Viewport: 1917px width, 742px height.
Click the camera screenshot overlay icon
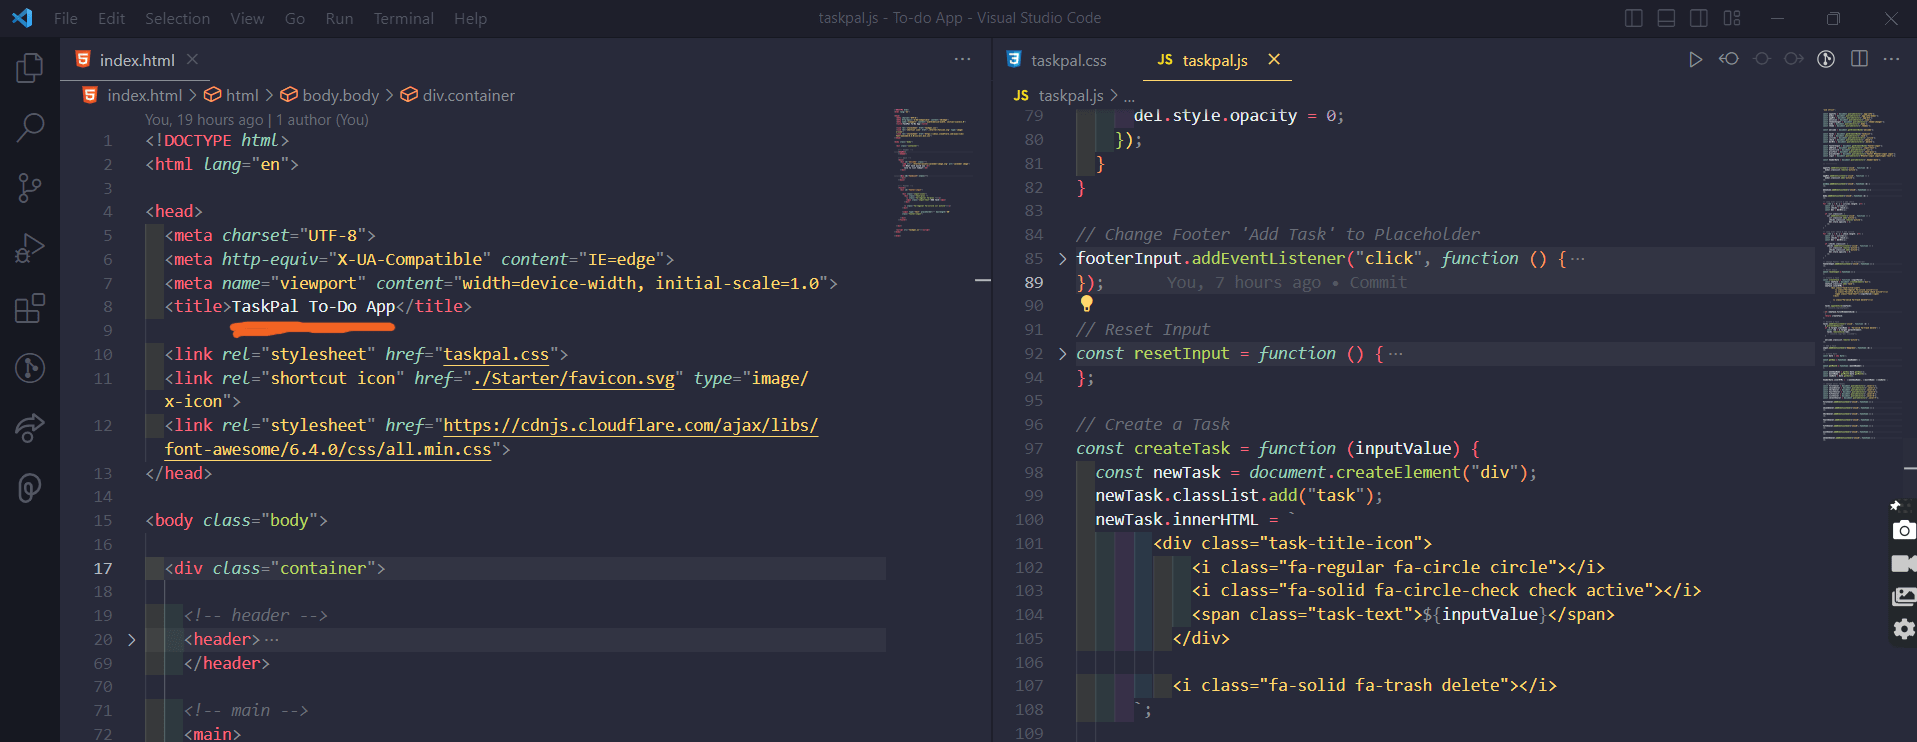(x=1904, y=530)
